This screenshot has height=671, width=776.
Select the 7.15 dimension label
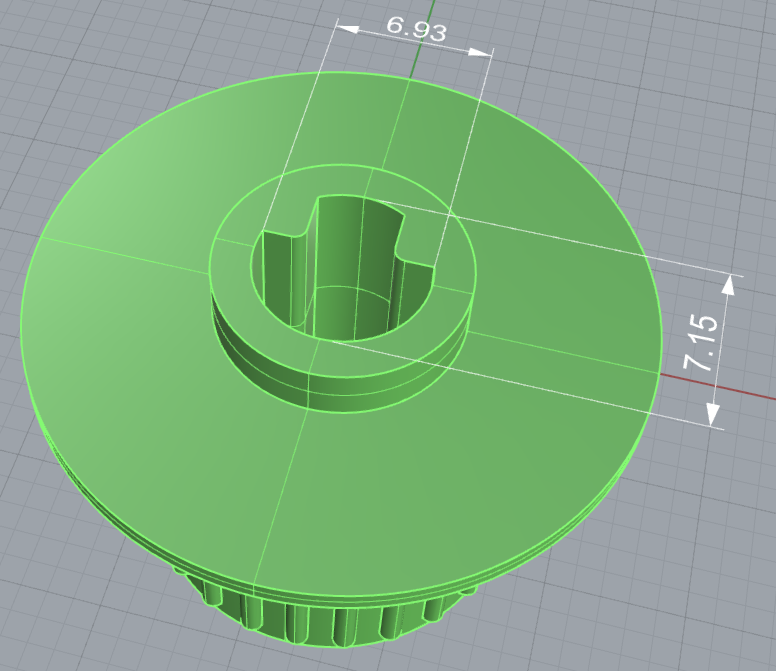click(700, 342)
